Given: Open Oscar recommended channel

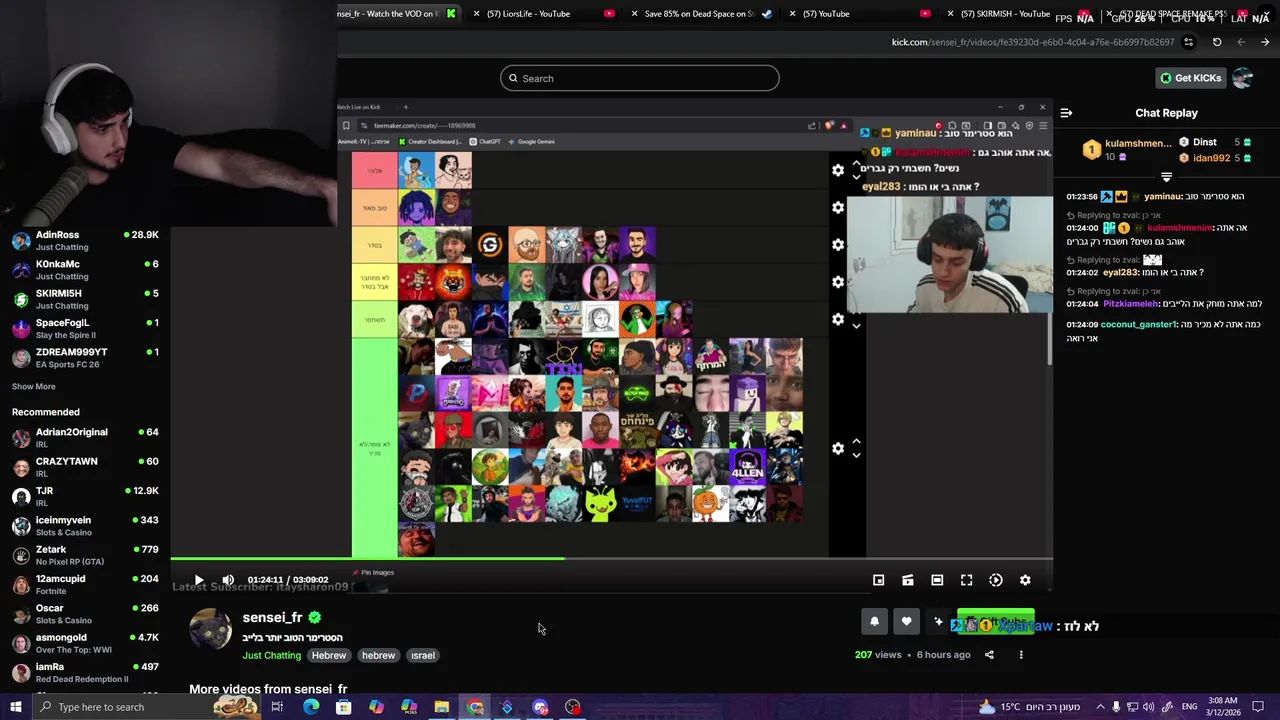Looking at the screenshot, I should point(85,614).
